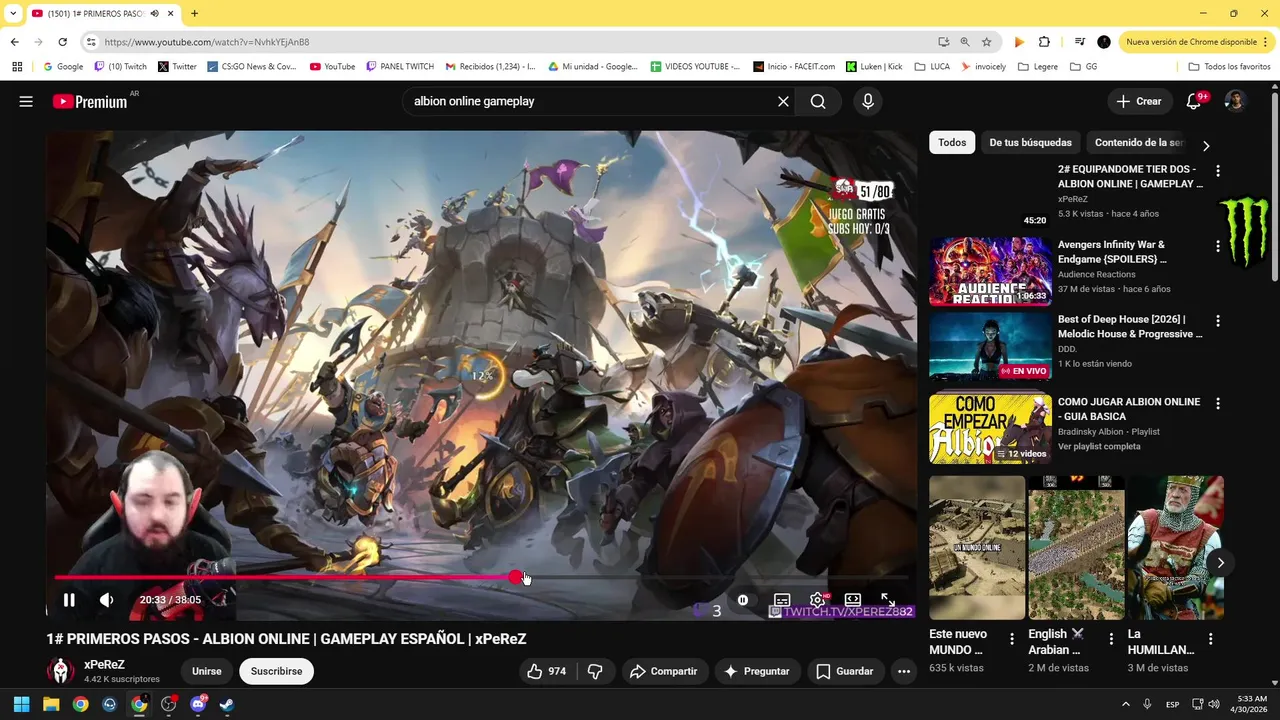This screenshot has height=720, width=1280.
Task: Click the red video progress bar scrubber
Action: tap(515, 577)
